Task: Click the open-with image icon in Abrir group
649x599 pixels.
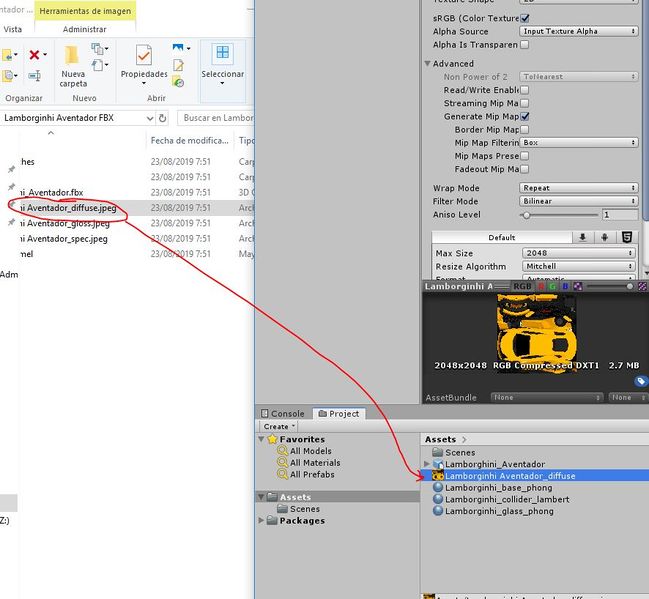Action: [x=178, y=48]
